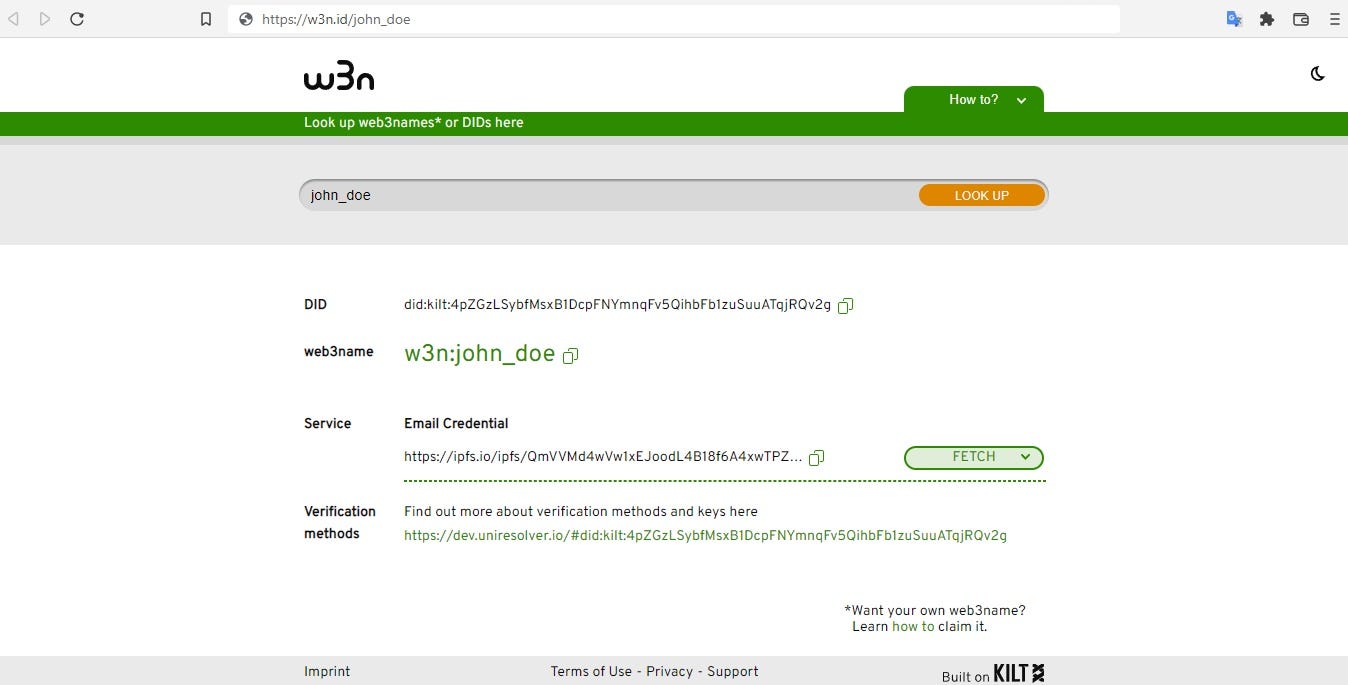Click 'Look up web3names* or DIDs here' text
Image resolution: width=1348 pixels, height=685 pixels.
414,122
